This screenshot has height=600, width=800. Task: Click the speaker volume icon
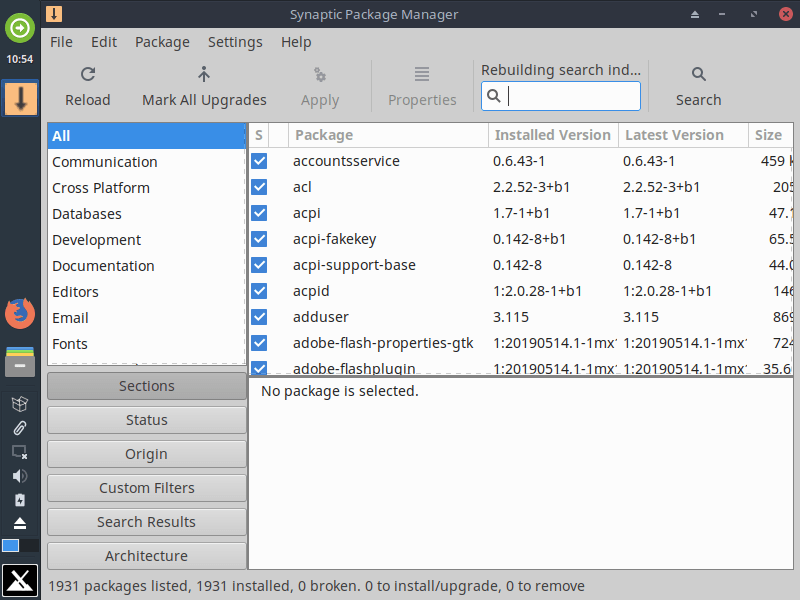click(19, 476)
